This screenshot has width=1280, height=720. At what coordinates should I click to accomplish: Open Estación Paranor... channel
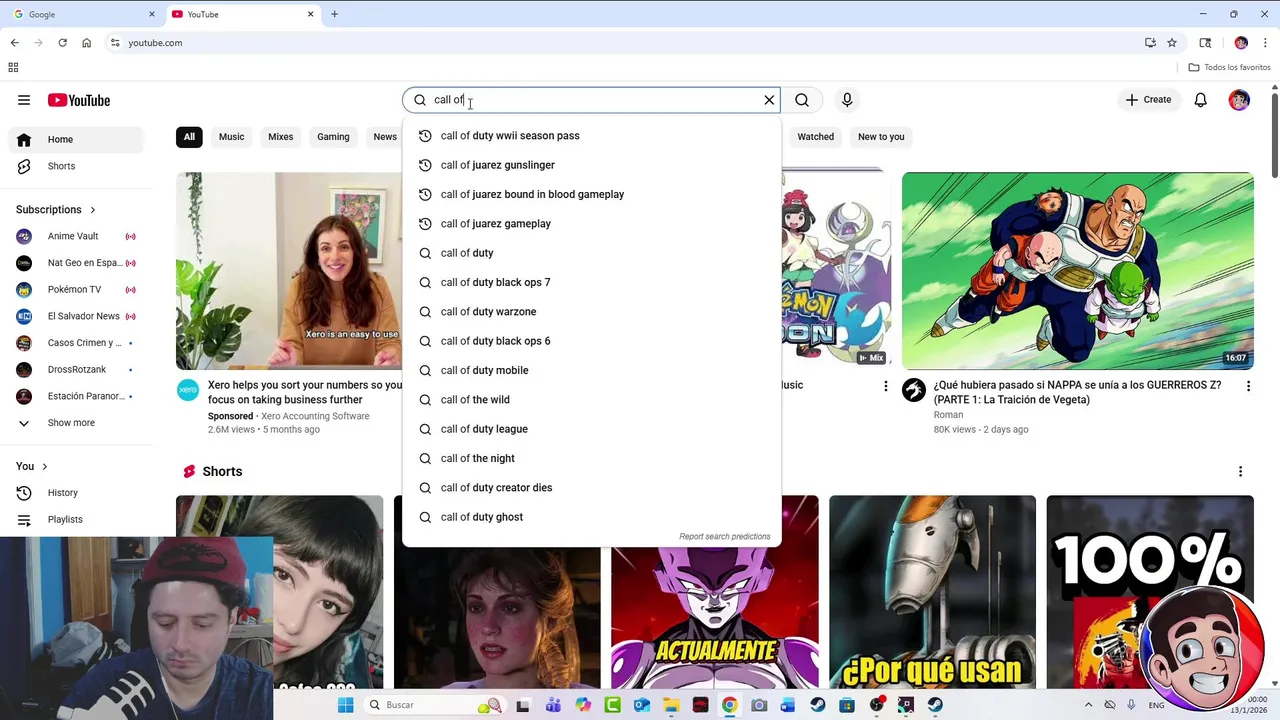point(76,396)
